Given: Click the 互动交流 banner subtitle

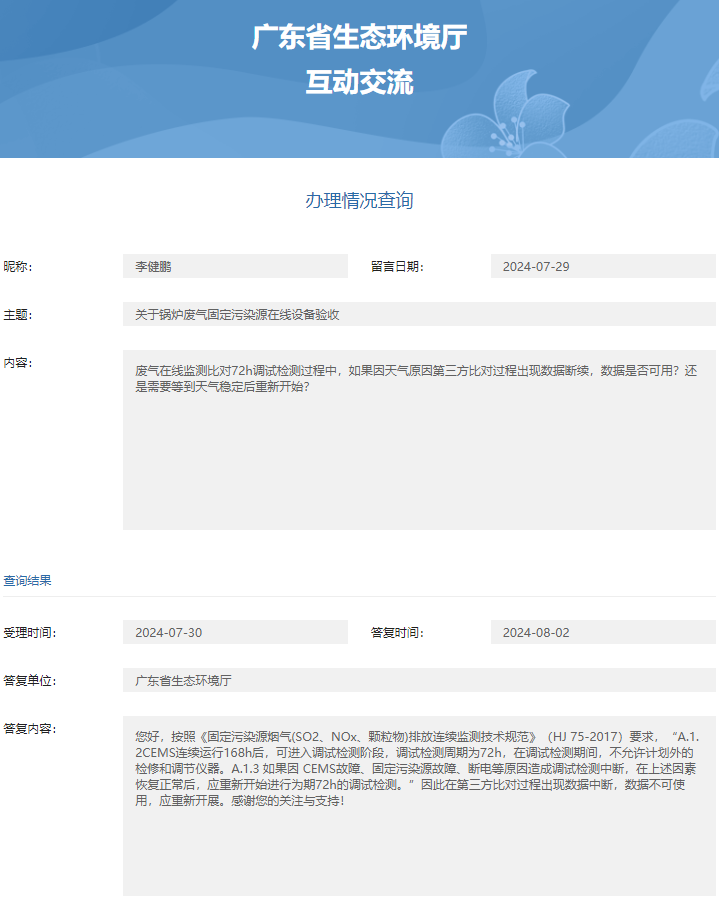Looking at the screenshot, I should point(359,82).
